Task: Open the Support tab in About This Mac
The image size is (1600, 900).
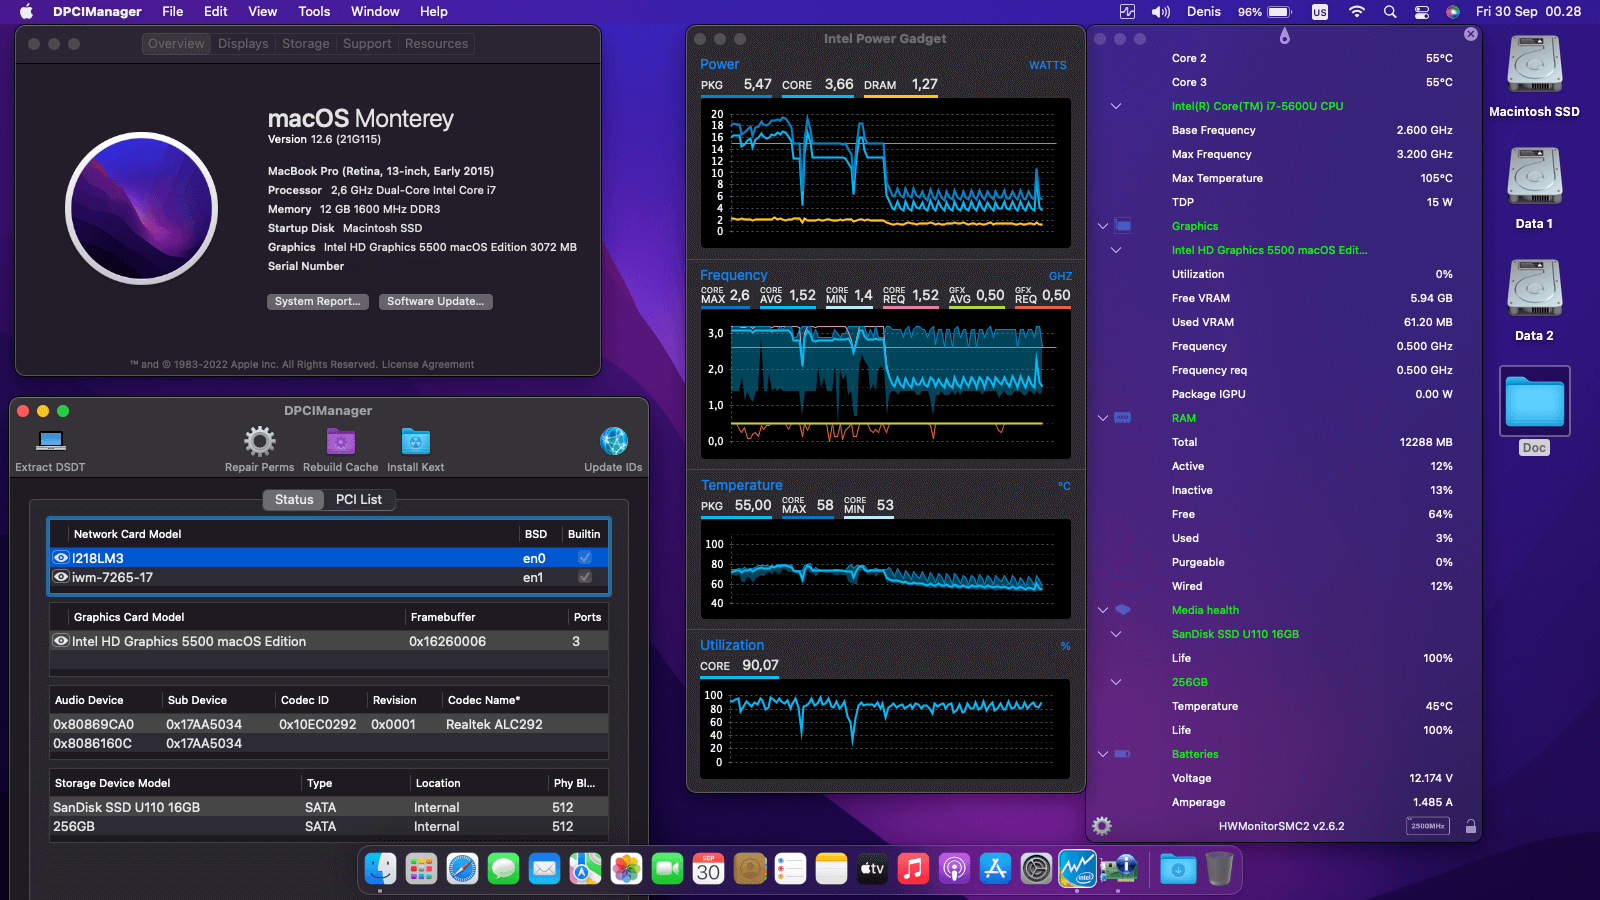Action: click(367, 44)
